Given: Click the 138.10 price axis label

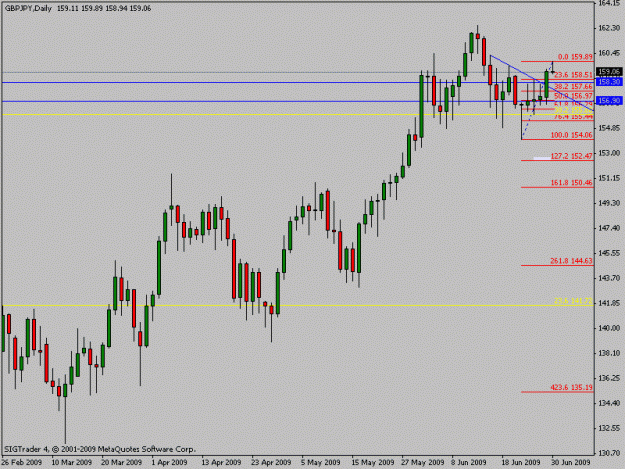Looking at the screenshot, I should coord(609,353).
